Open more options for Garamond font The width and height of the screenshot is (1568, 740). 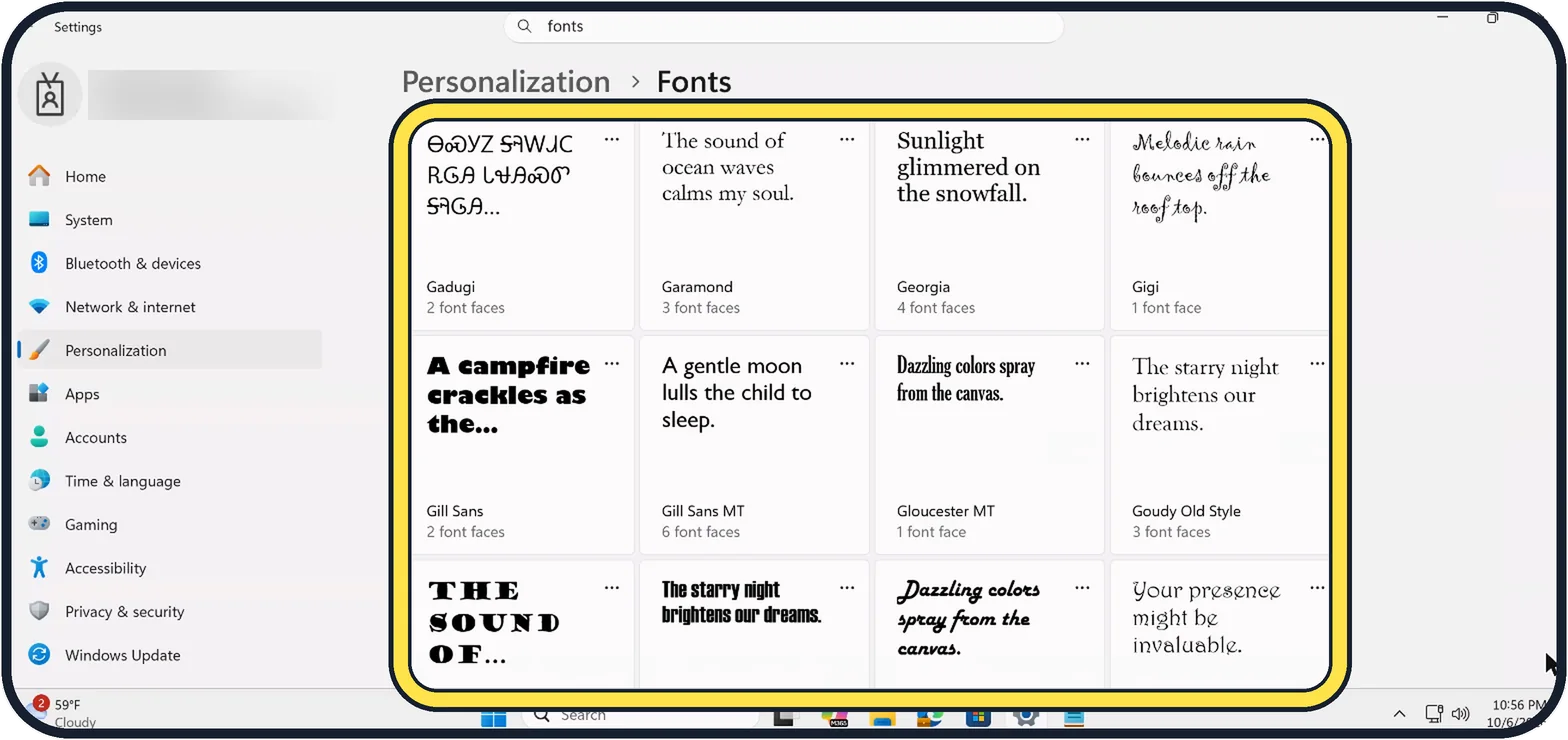(847, 140)
